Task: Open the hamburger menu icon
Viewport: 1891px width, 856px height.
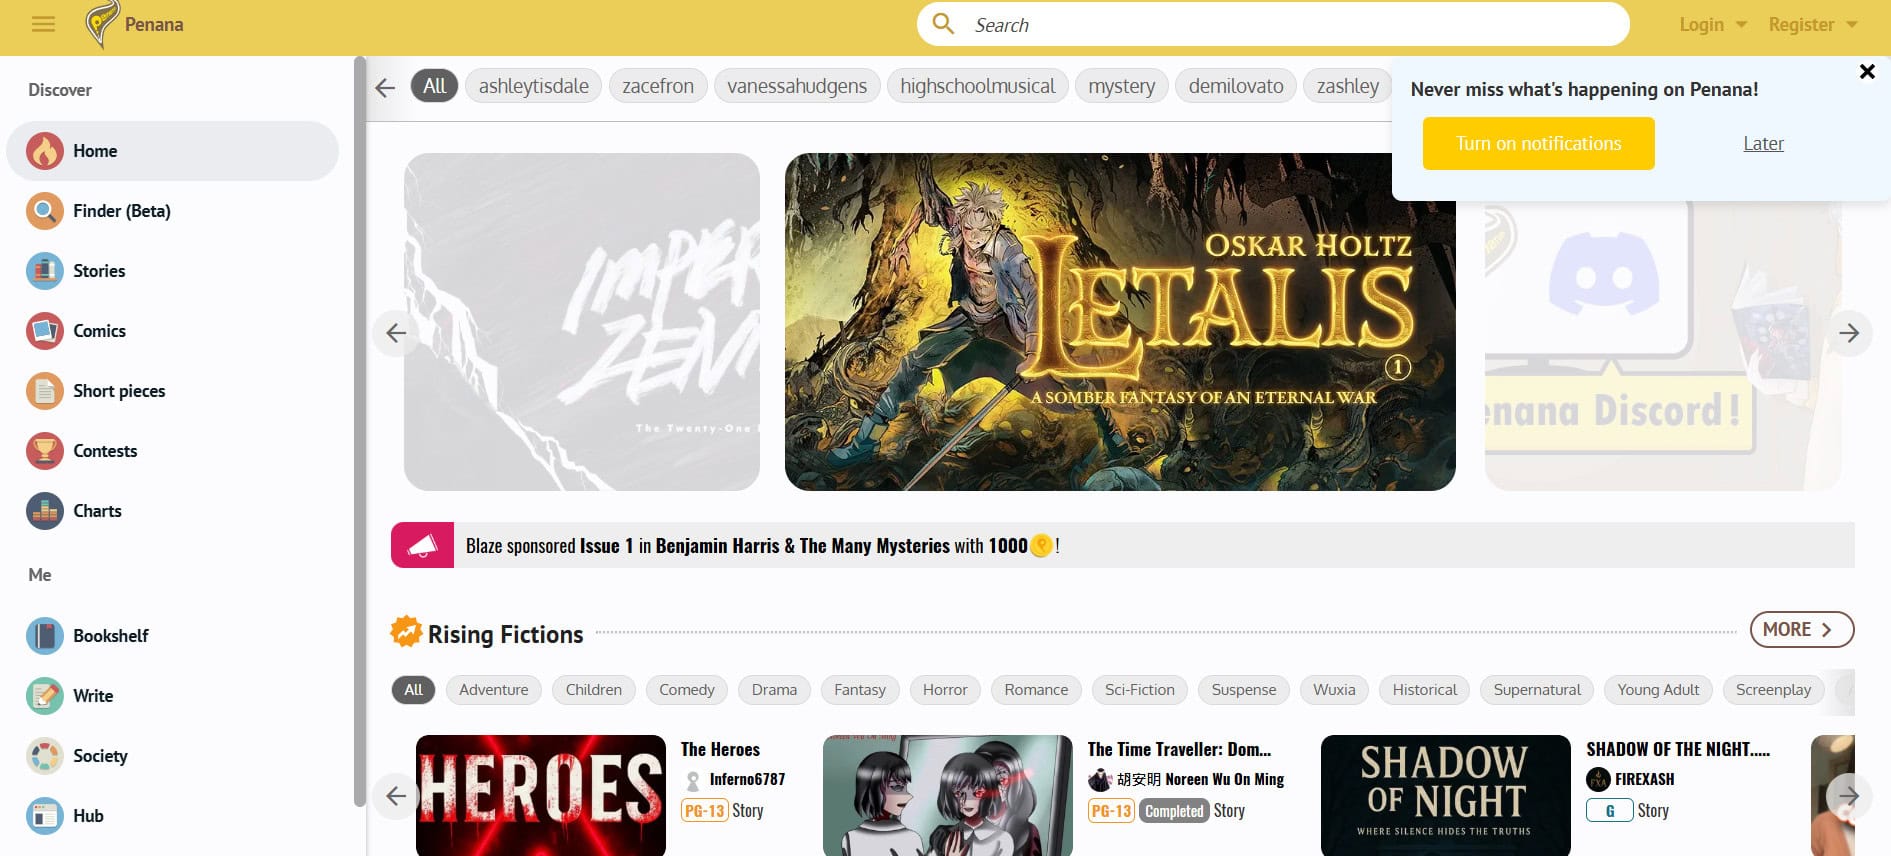Action: tap(43, 24)
